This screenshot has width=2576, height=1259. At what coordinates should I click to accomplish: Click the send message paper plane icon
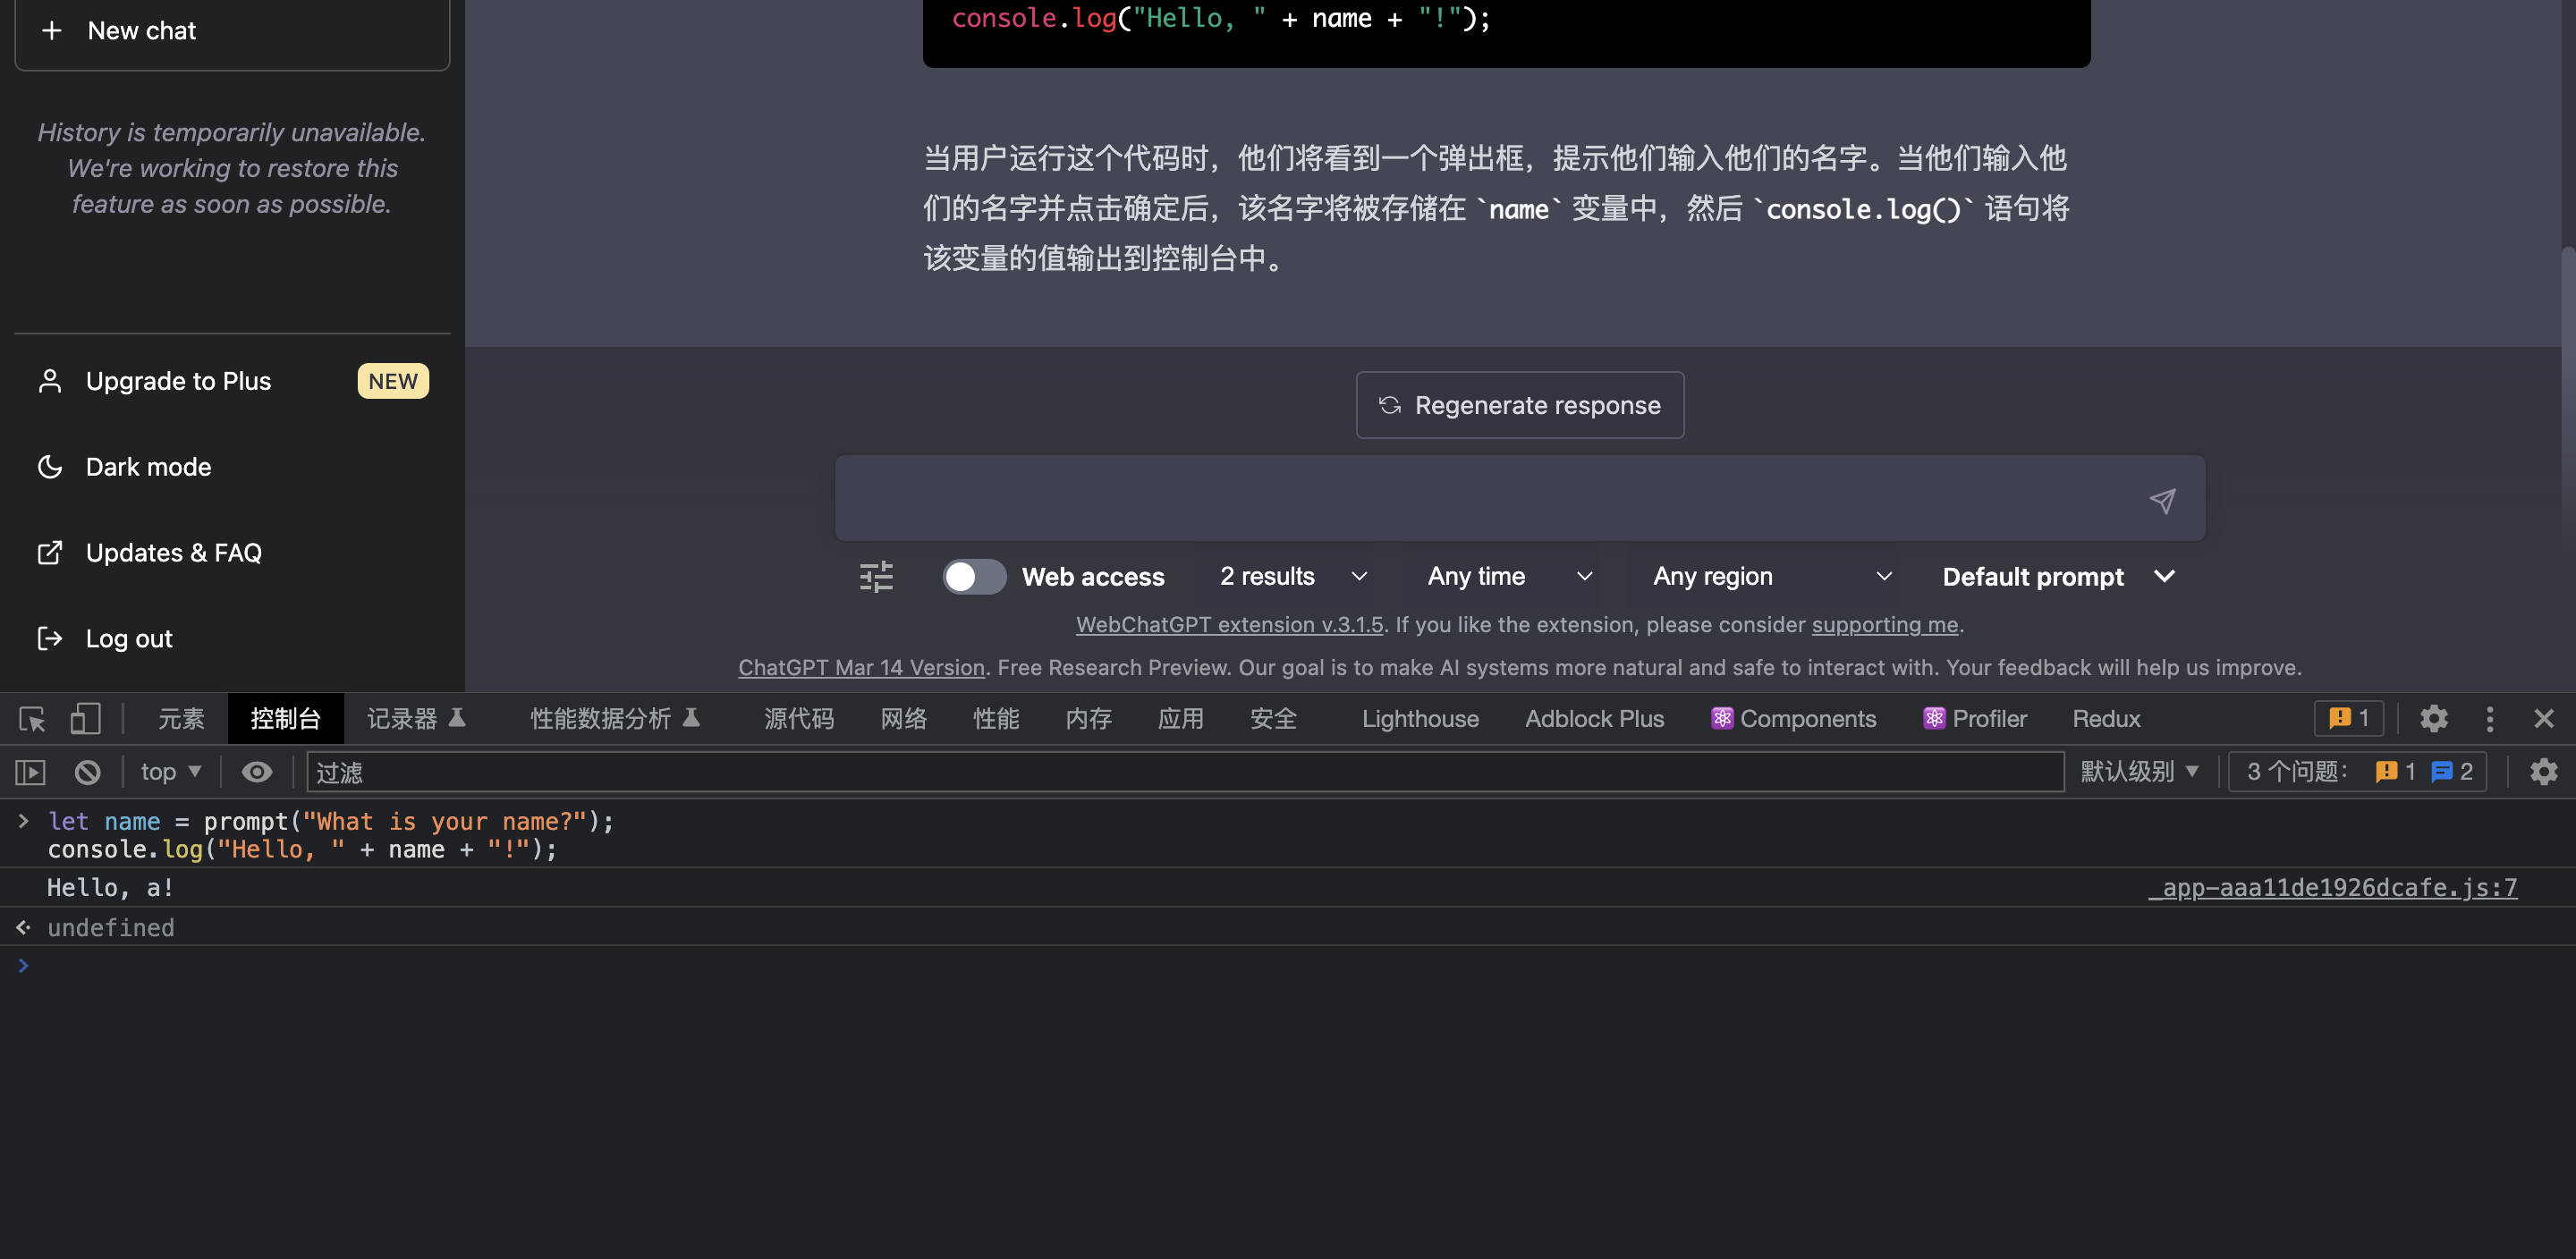pos(2162,500)
